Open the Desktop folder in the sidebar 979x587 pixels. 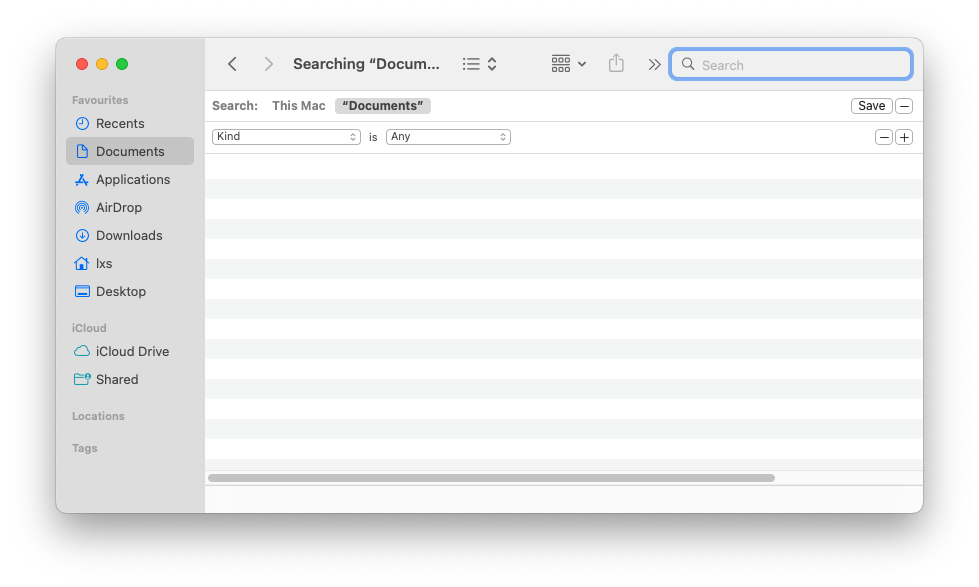tap(121, 291)
